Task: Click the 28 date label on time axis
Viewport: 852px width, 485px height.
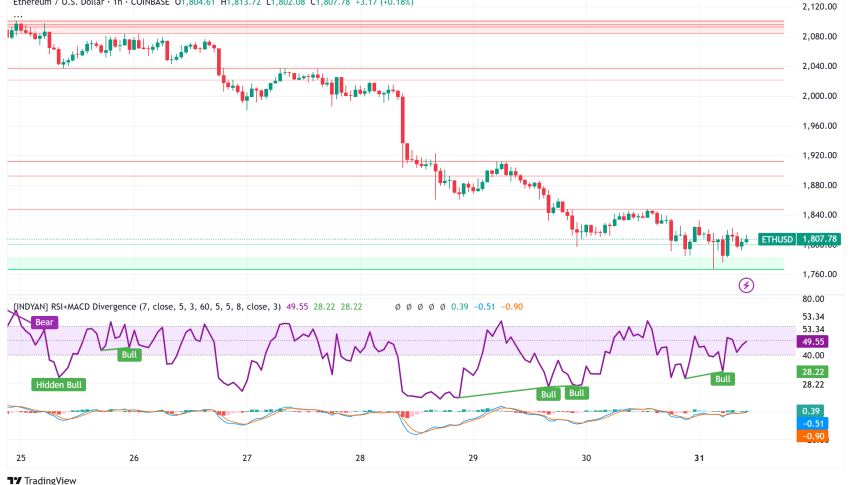Action: click(360, 458)
